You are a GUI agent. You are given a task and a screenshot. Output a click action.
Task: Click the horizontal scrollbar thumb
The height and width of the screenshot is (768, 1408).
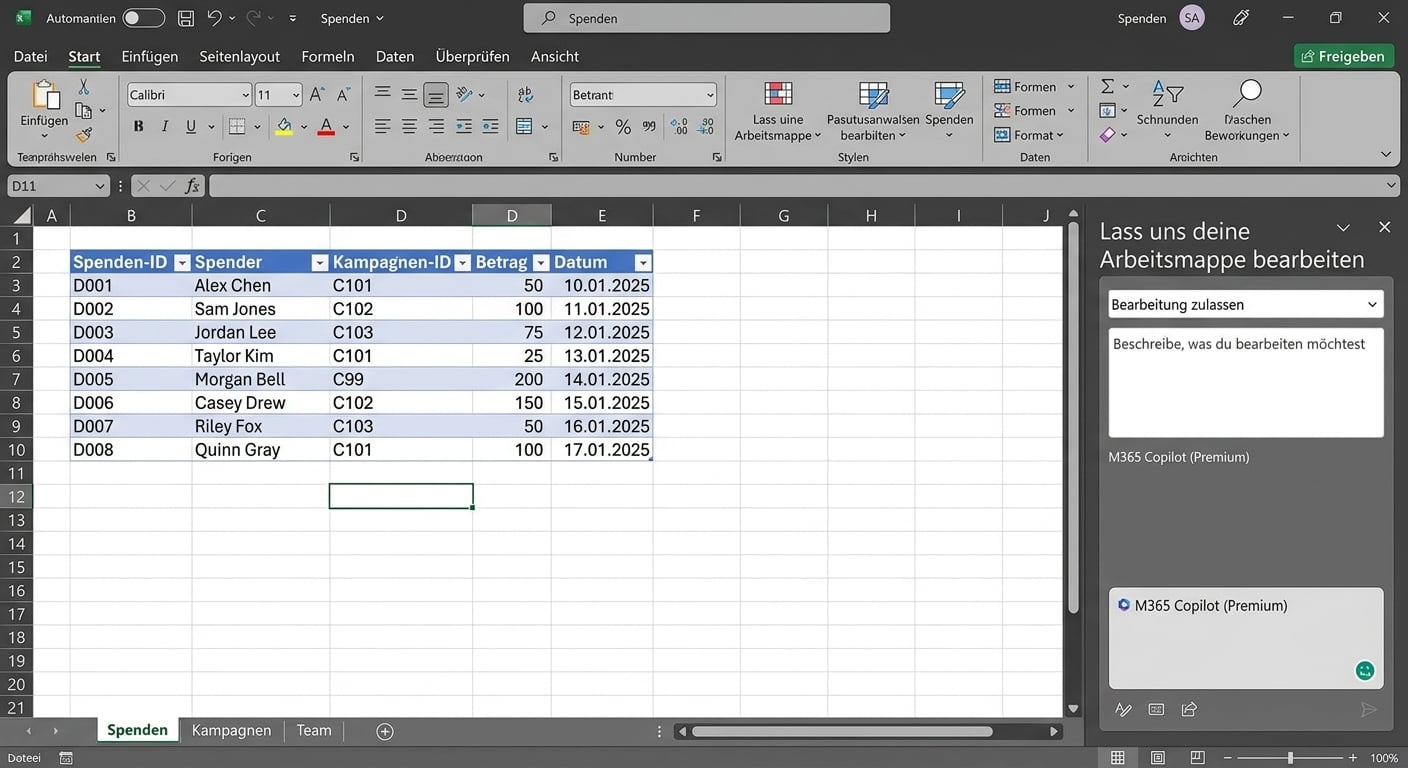tap(842, 731)
